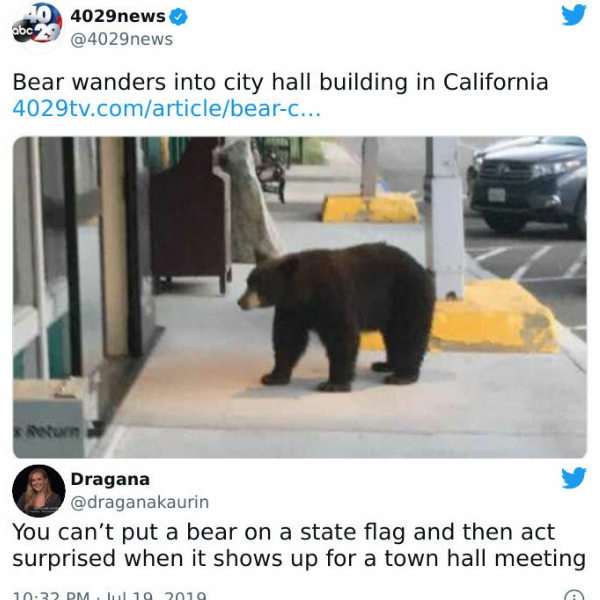Click Dragana's reply text about state flag

[299, 545]
